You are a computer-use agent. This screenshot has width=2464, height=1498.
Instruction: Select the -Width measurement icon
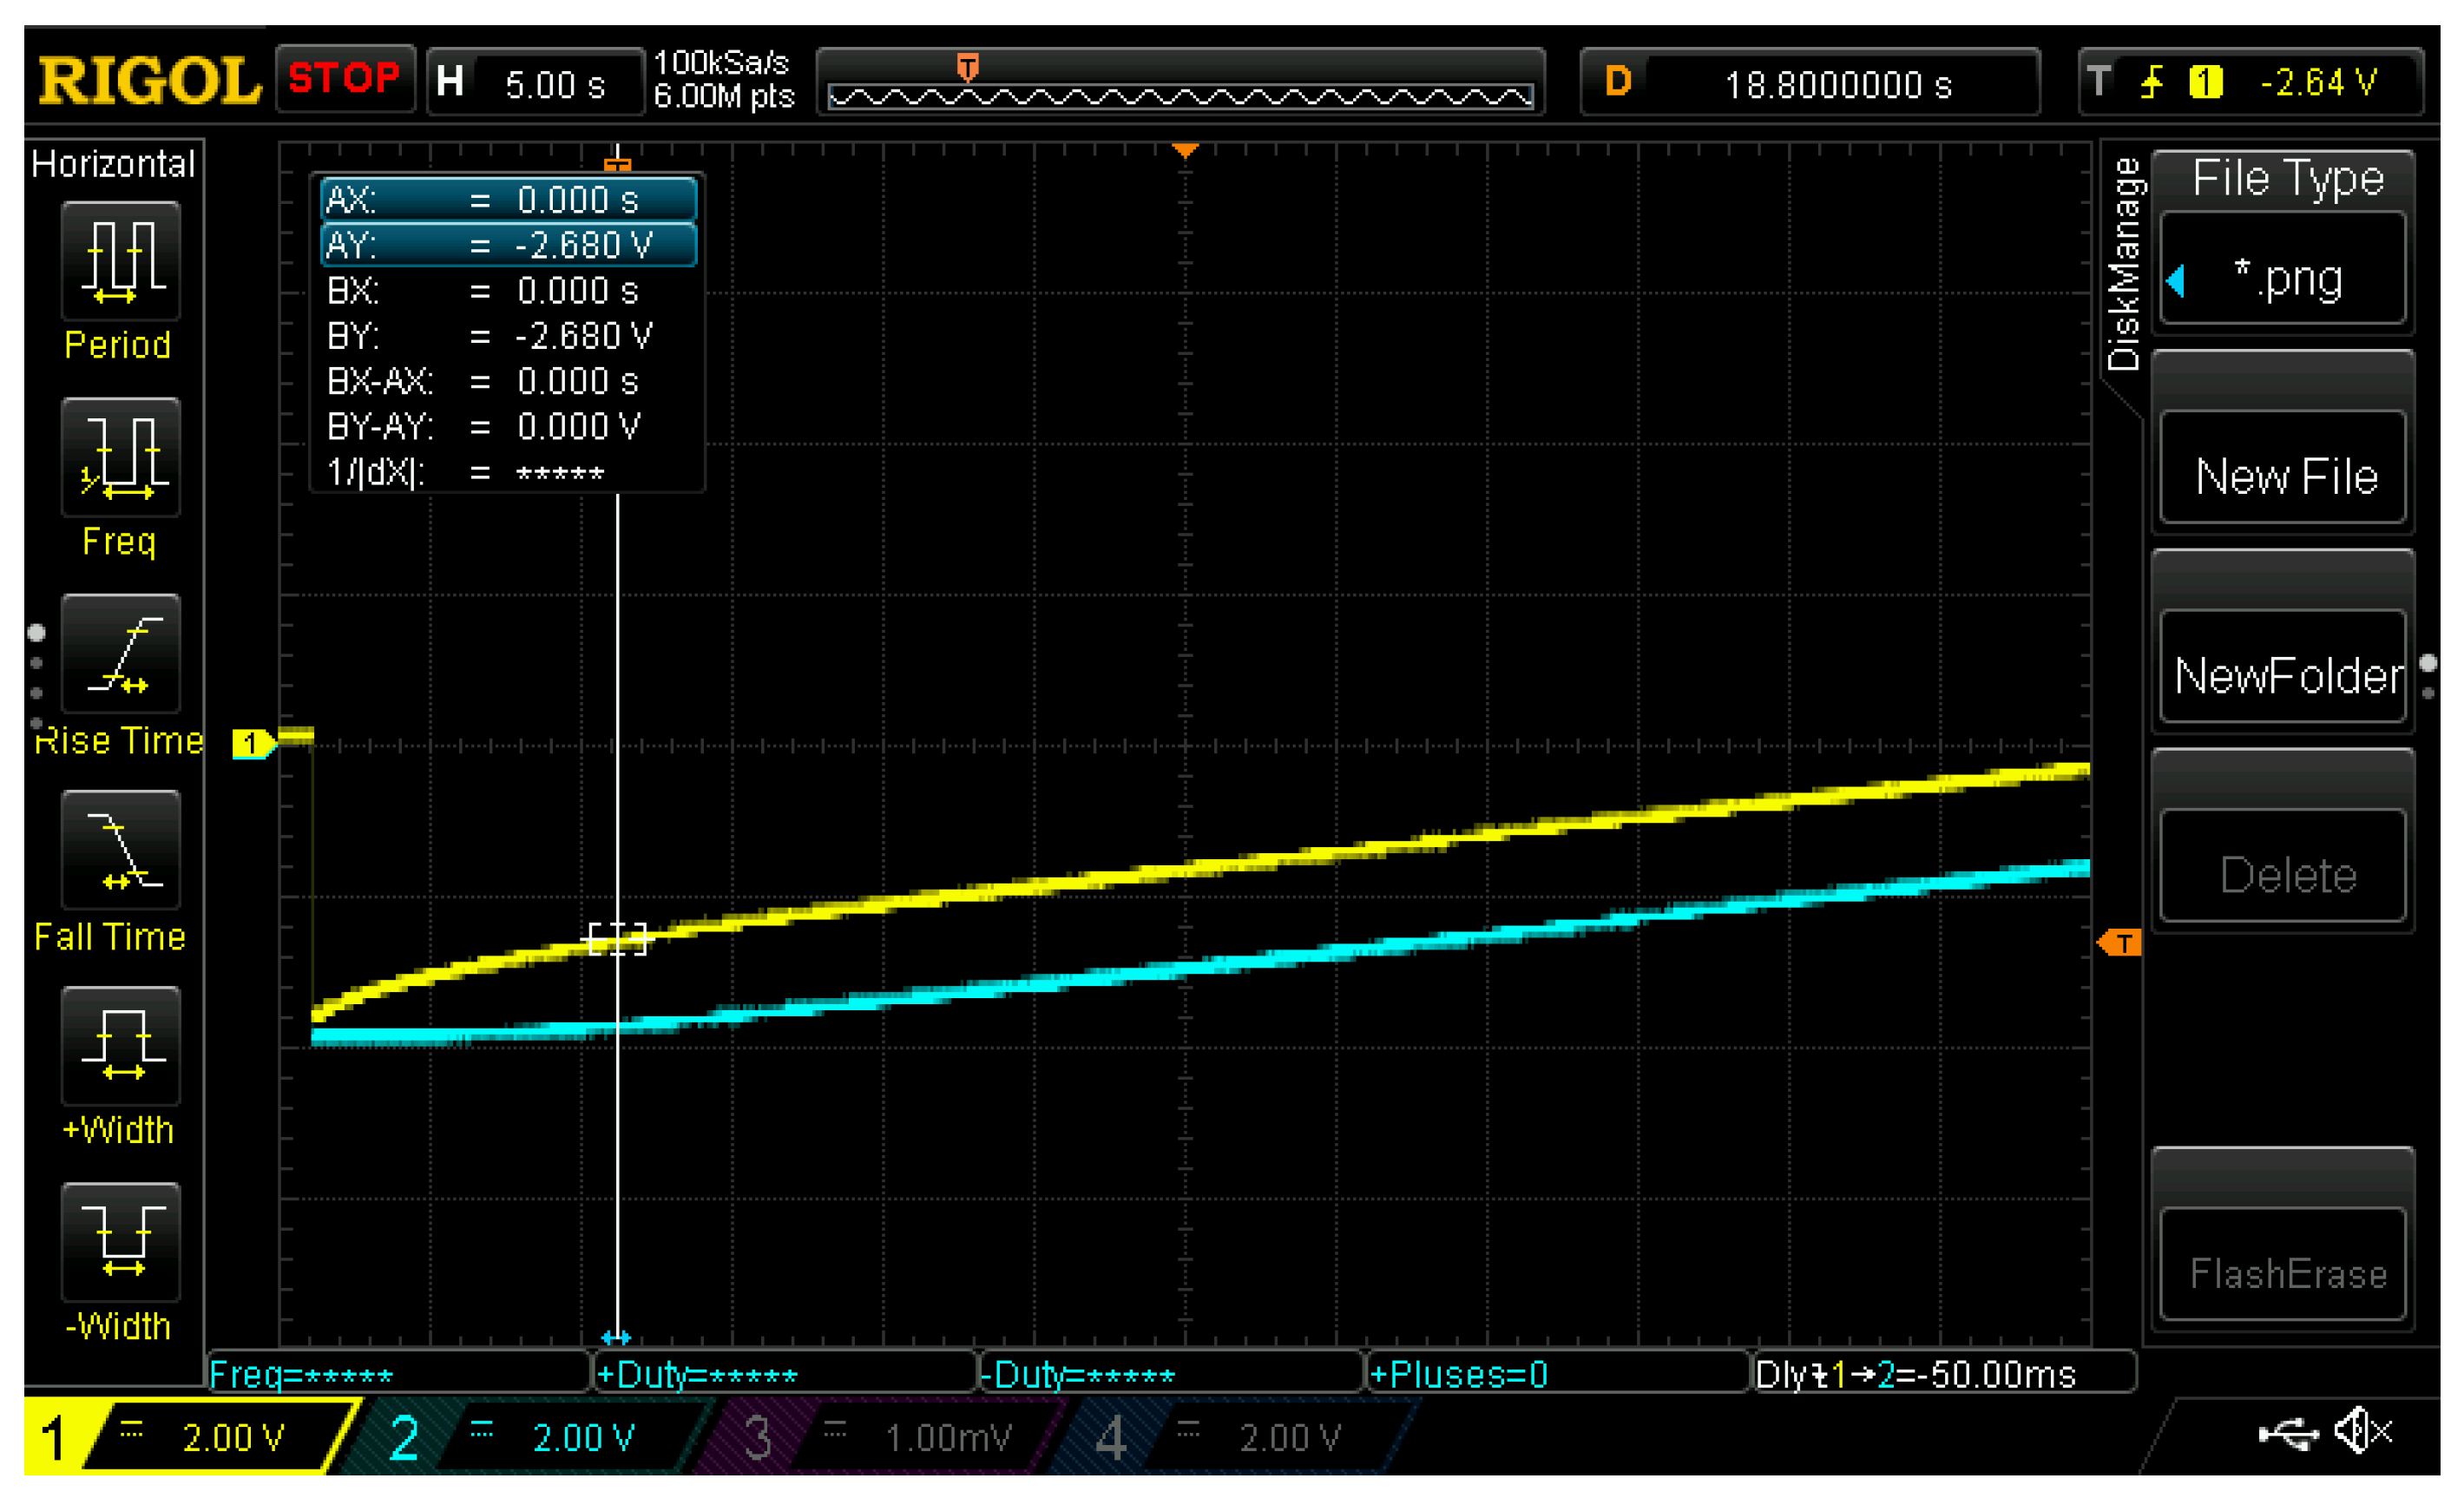121,1243
